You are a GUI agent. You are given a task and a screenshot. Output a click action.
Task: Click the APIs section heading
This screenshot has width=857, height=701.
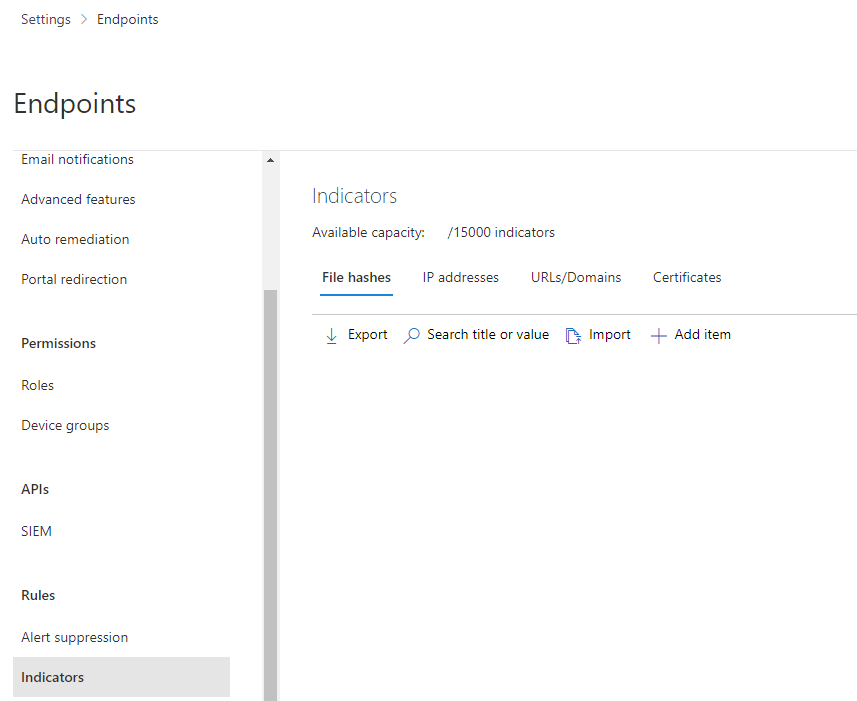coord(35,489)
